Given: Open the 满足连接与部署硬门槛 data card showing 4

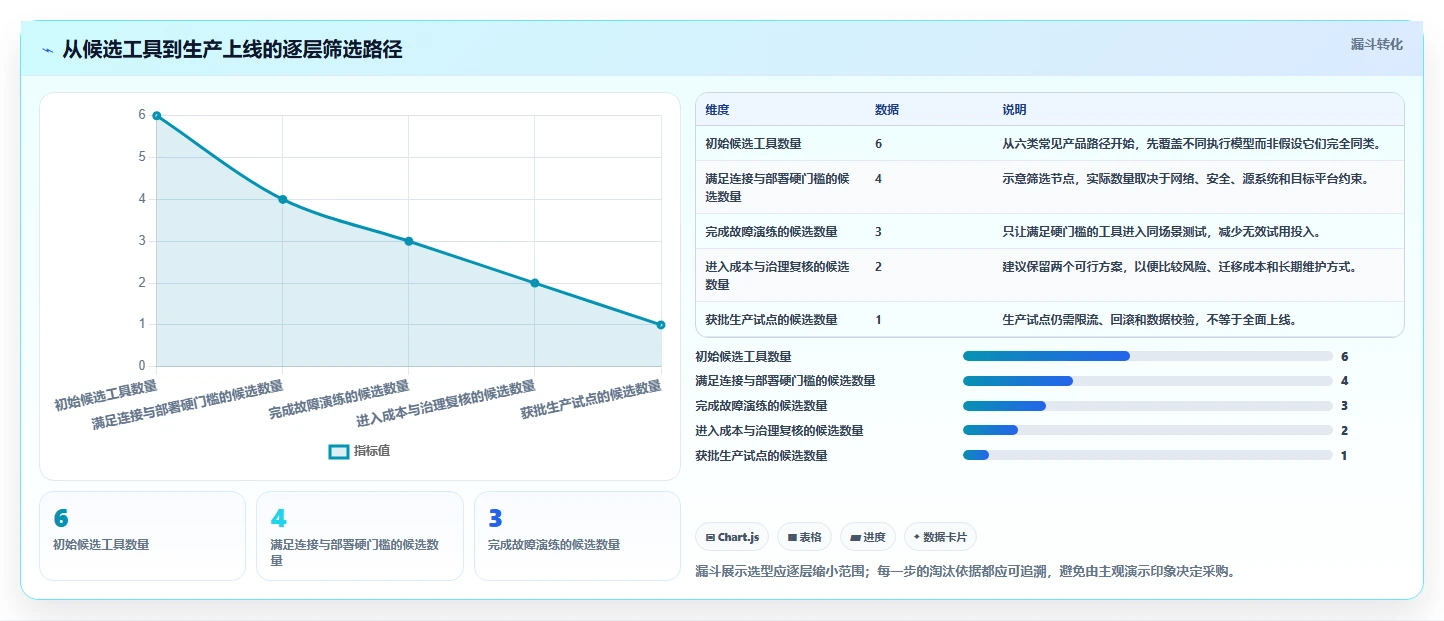Looking at the screenshot, I should (x=360, y=536).
